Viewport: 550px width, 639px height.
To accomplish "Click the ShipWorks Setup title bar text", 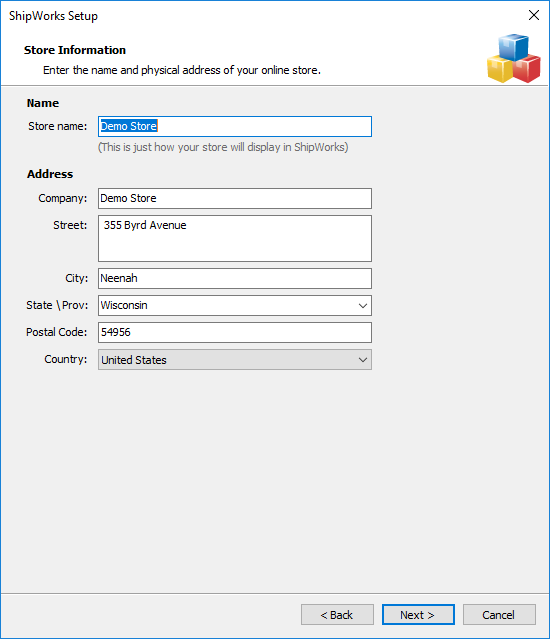I will pos(53,16).
